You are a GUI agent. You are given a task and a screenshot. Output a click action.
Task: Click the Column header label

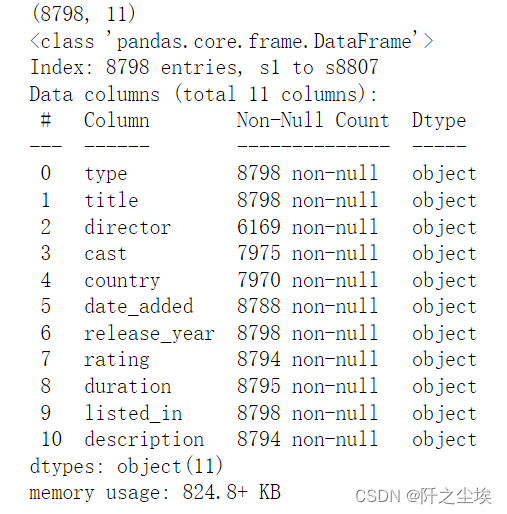116,120
